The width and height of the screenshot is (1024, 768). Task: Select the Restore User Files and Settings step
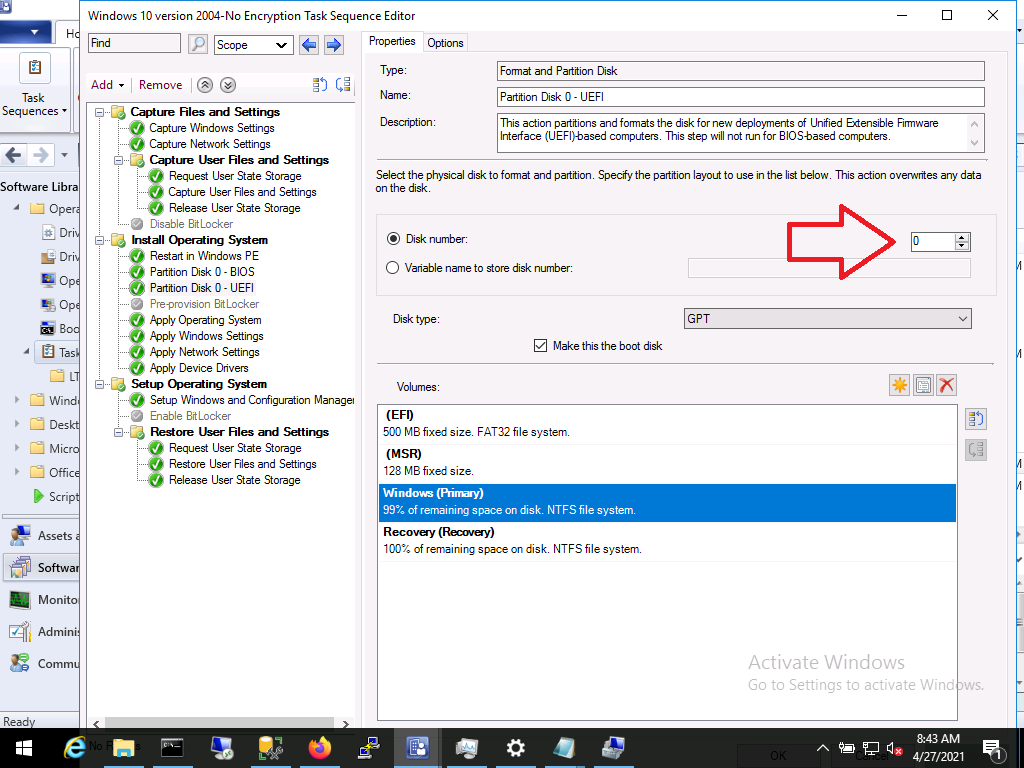coord(242,464)
